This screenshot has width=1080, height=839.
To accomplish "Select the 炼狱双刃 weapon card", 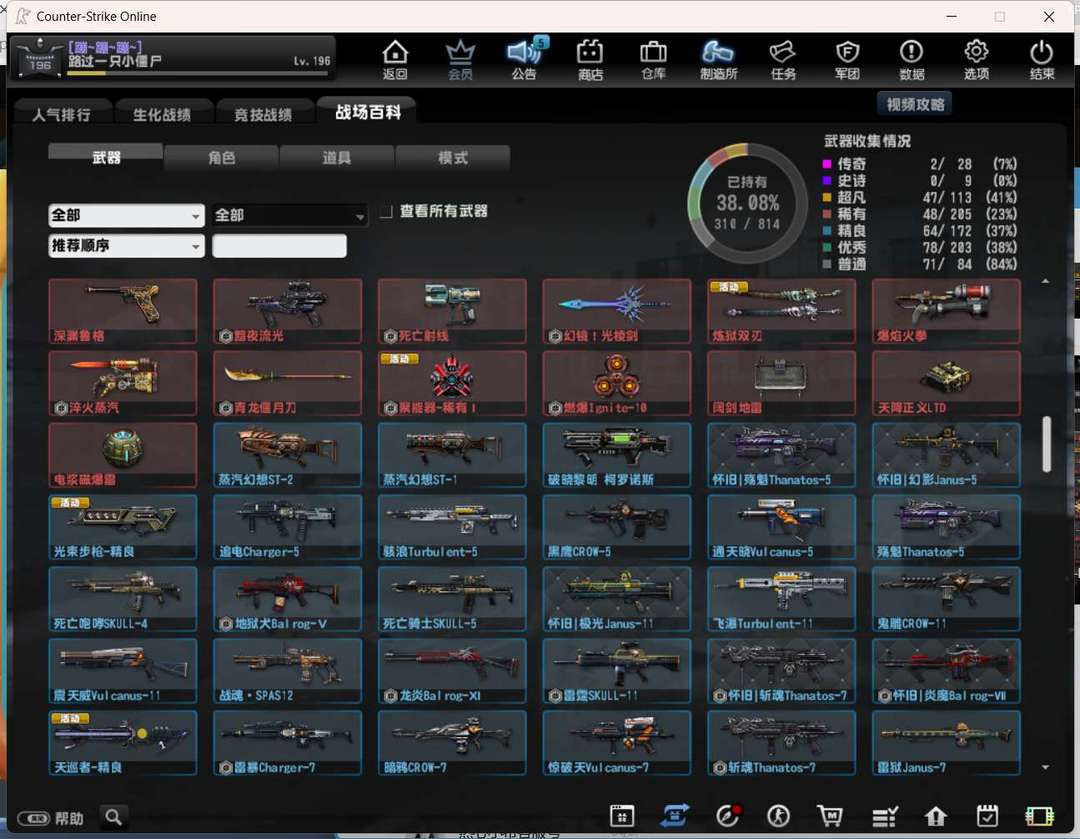I will pyautogui.click(x=782, y=311).
